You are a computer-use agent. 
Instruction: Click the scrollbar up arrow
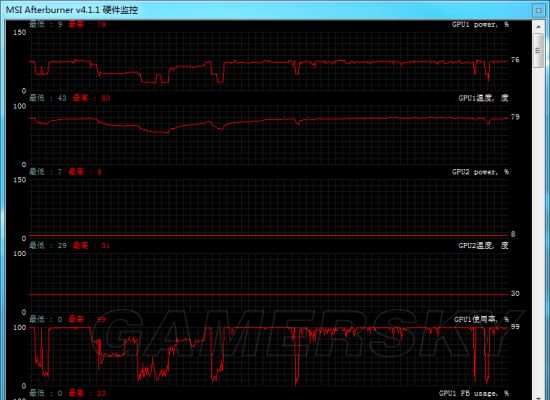[538, 26]
